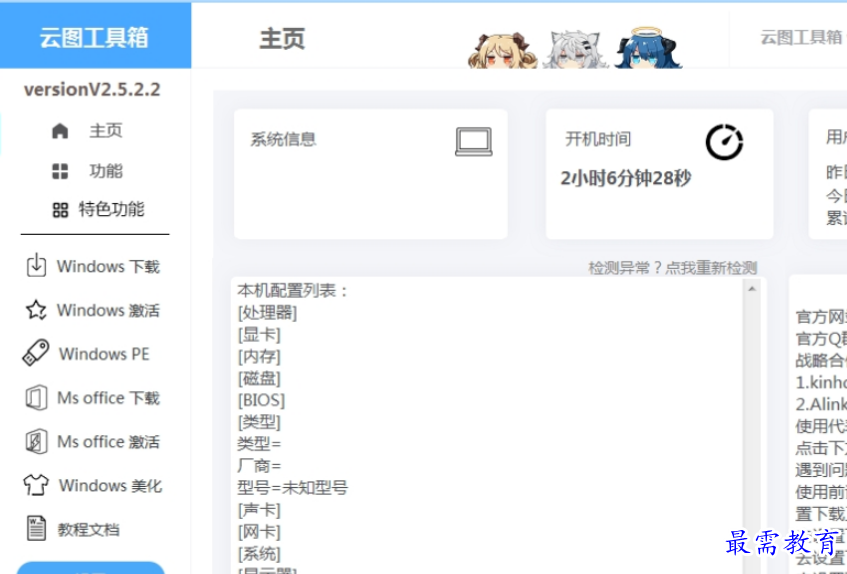
Task: Click the home icon beside 主页
Action: (60, 131)
